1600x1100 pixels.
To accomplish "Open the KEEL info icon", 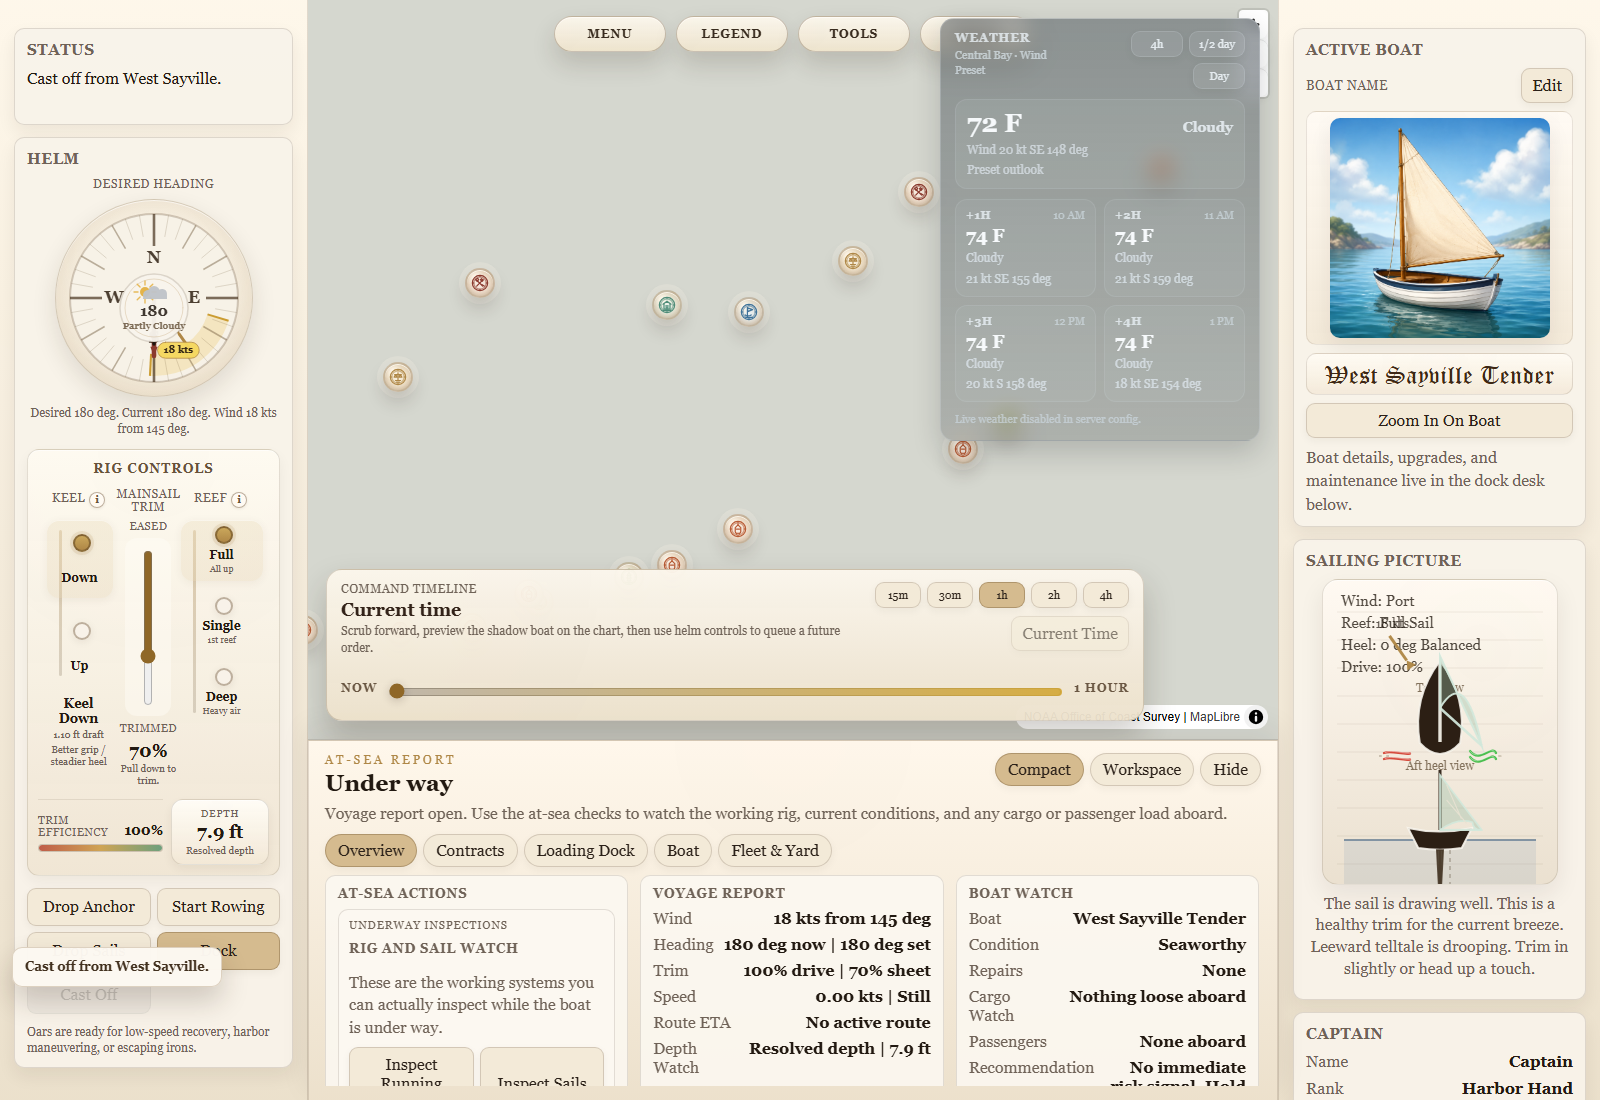I will (97, 499).
